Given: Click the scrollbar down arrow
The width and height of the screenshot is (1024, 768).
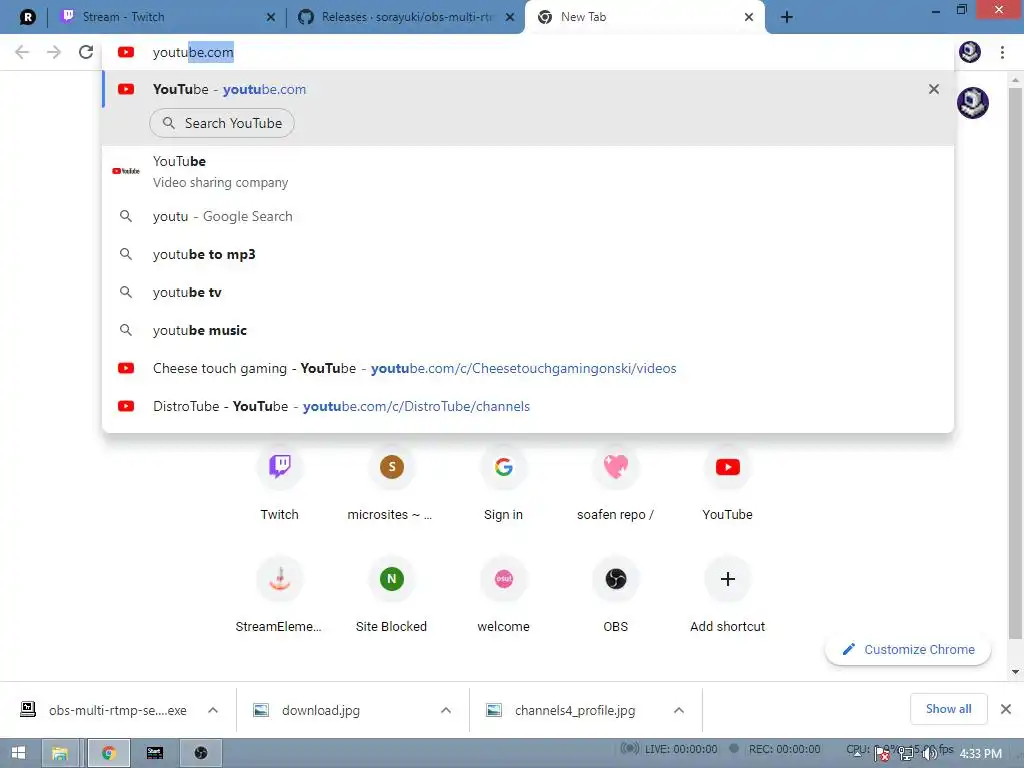Looking at the screenshot, I should tap(1015, 671).
